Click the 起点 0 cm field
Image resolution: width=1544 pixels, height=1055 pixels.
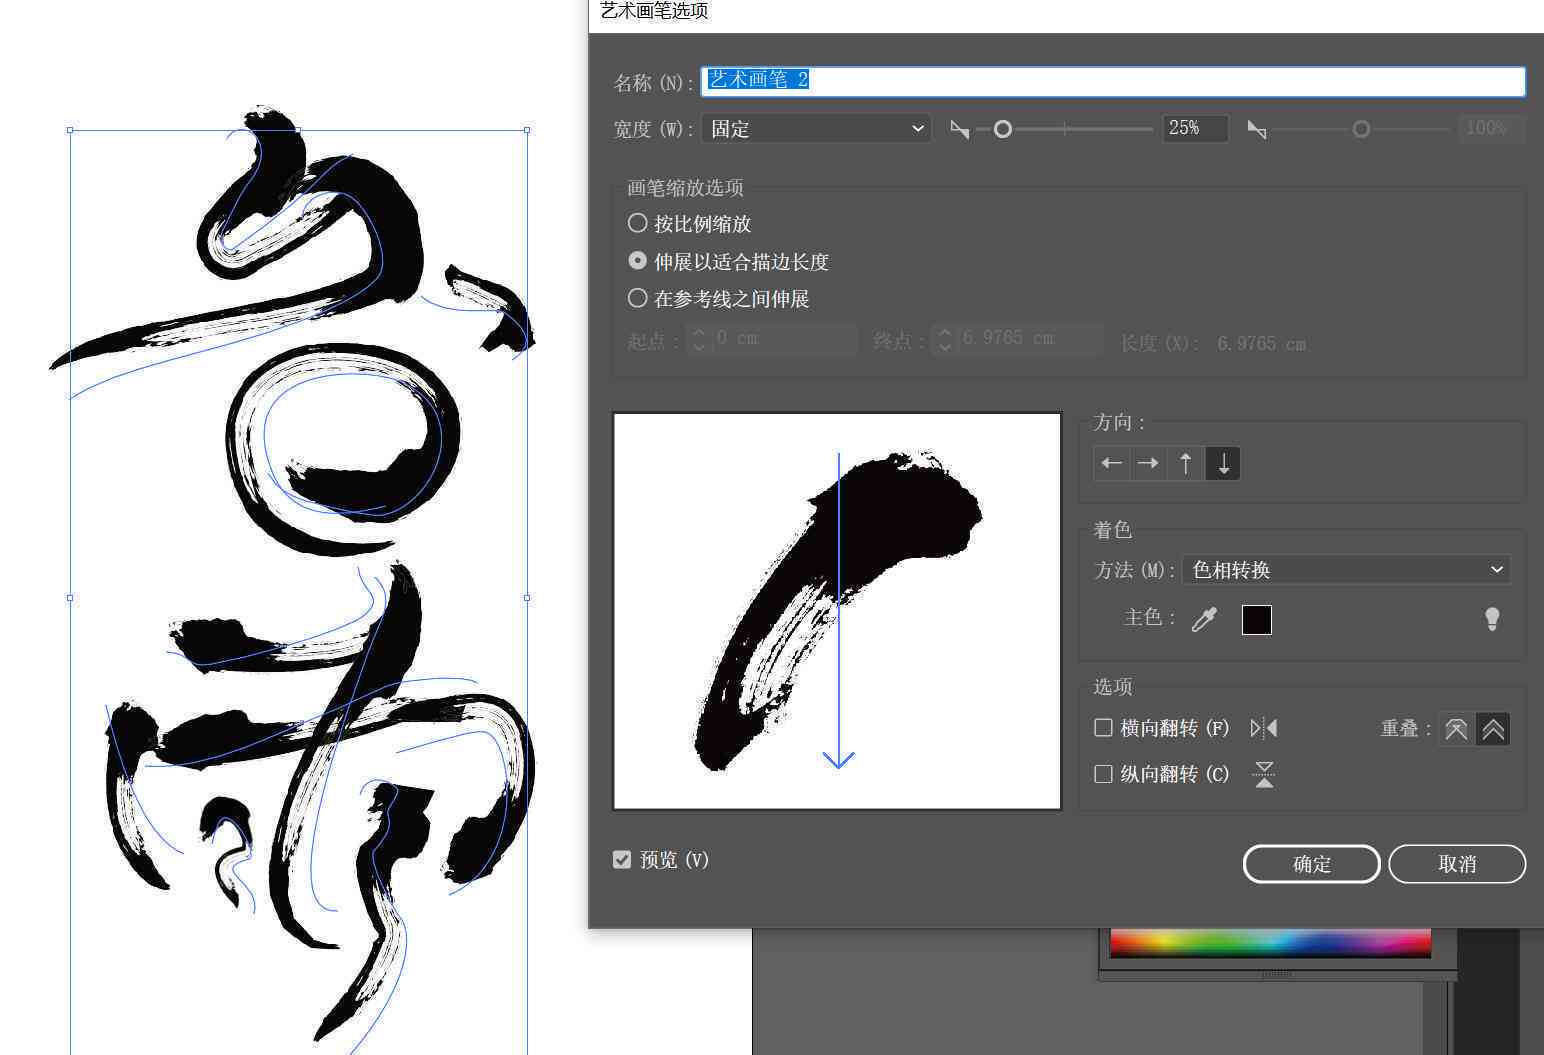(784, 340)
